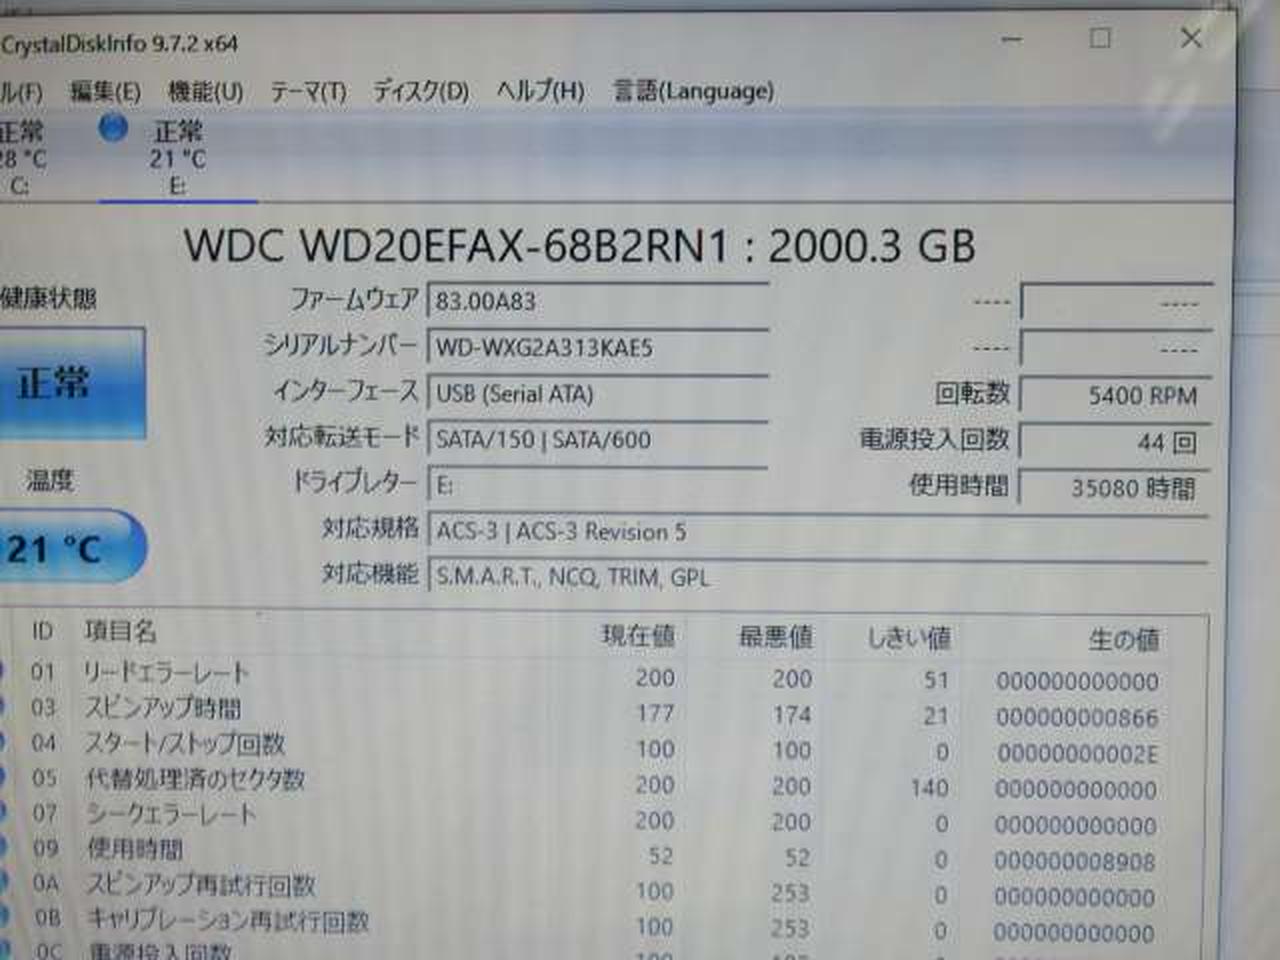This screenshot has width=1280, height=960.
Task: Click the しきい値 column header
Action: (908, 637)
